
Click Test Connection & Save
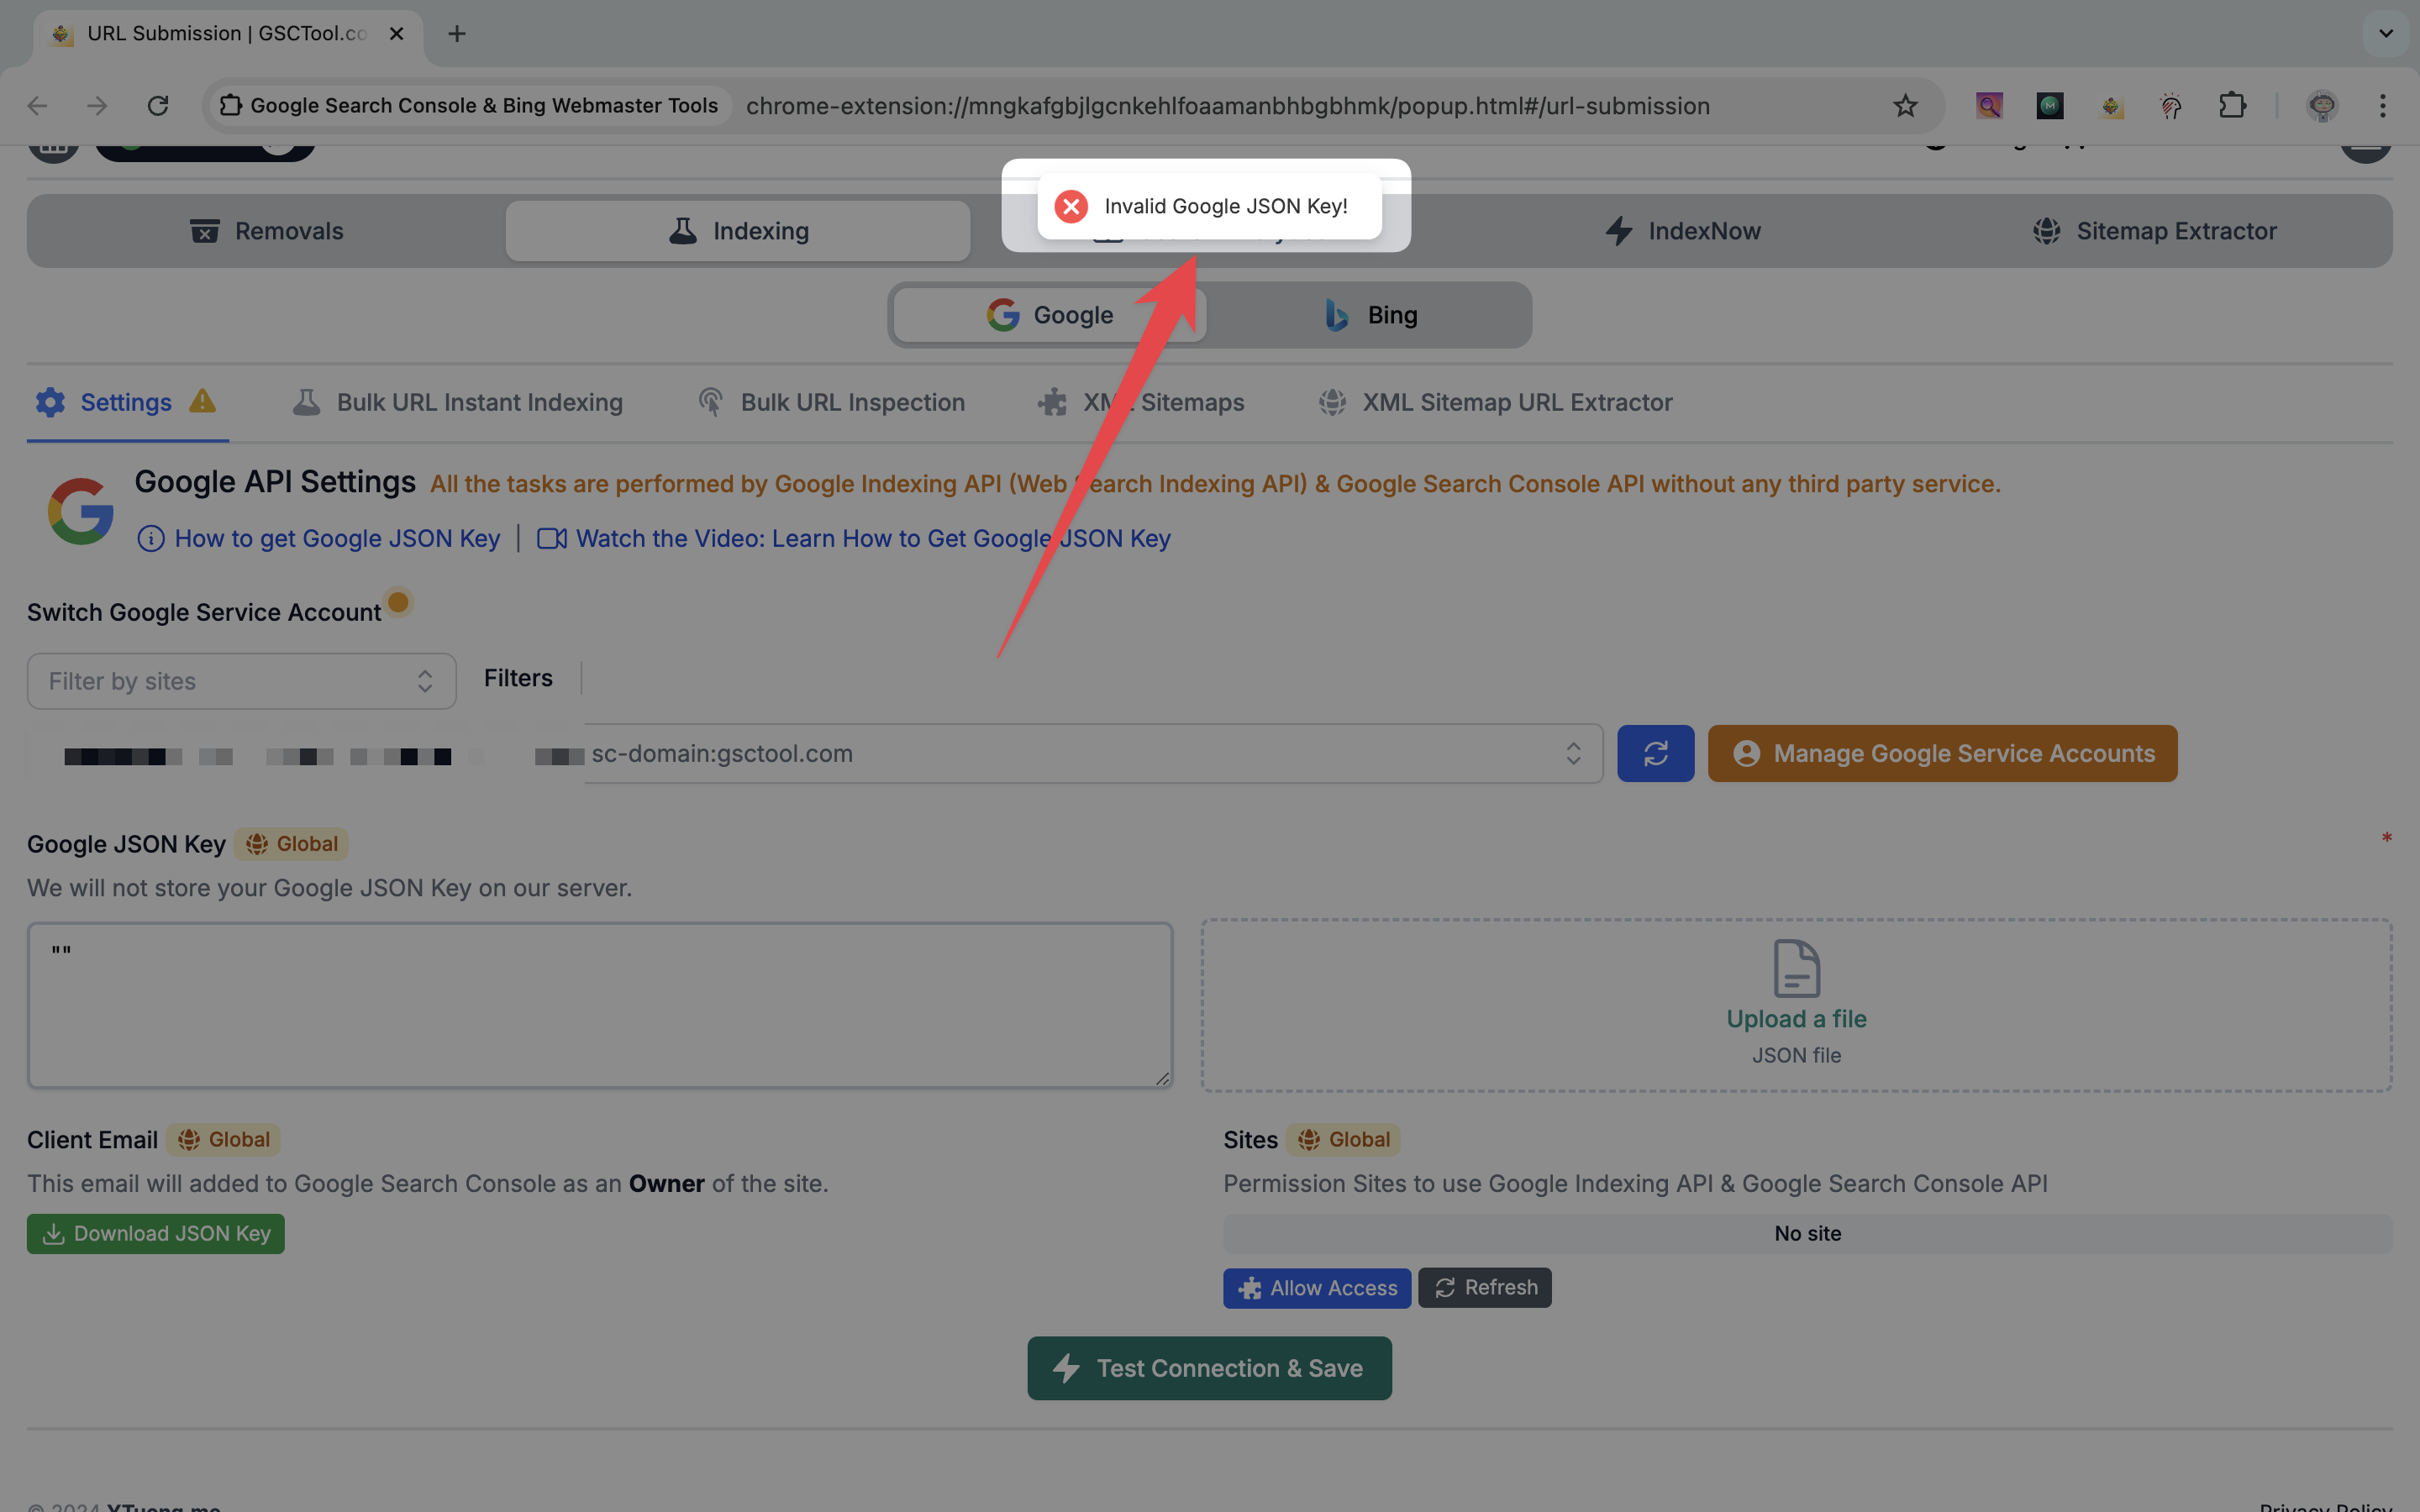(1208, 1368)
